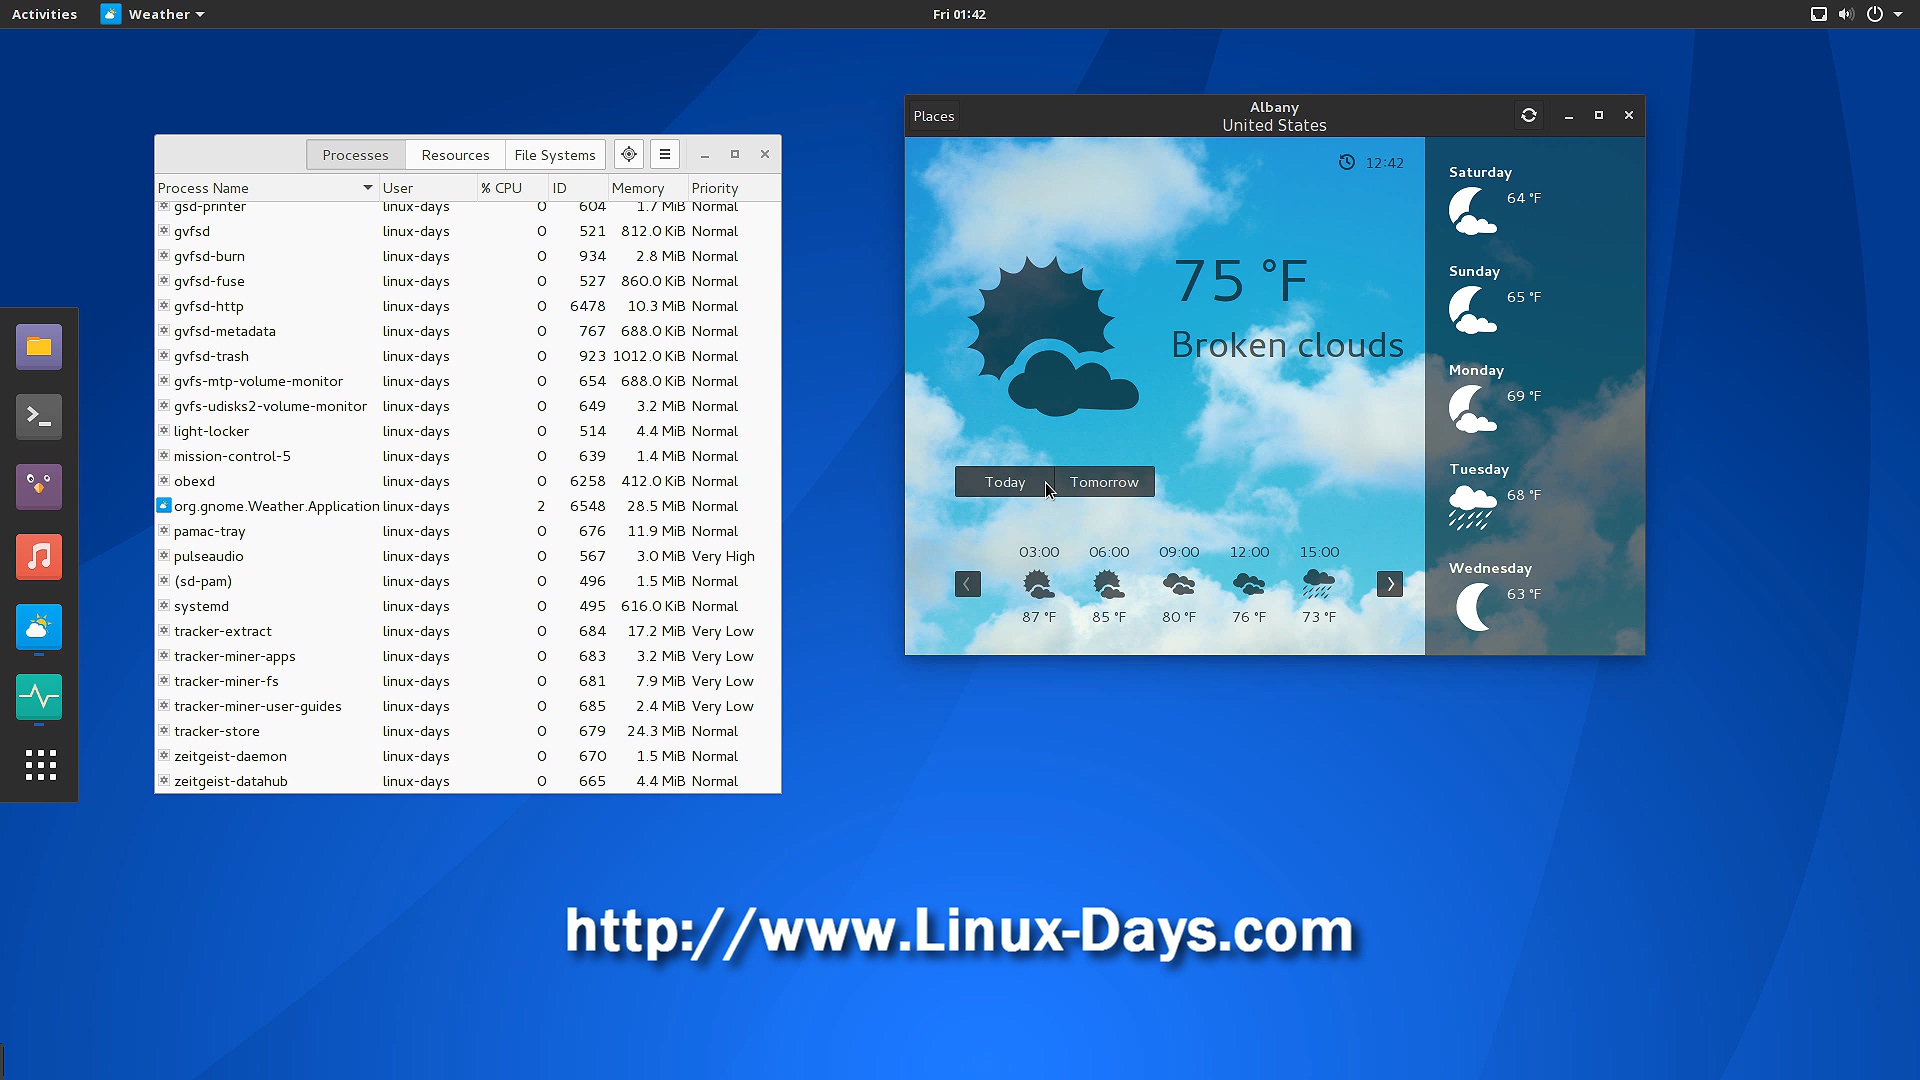Open system menu dropdown arrow in top bar

pyautogui.click(x=1897, y=14)
